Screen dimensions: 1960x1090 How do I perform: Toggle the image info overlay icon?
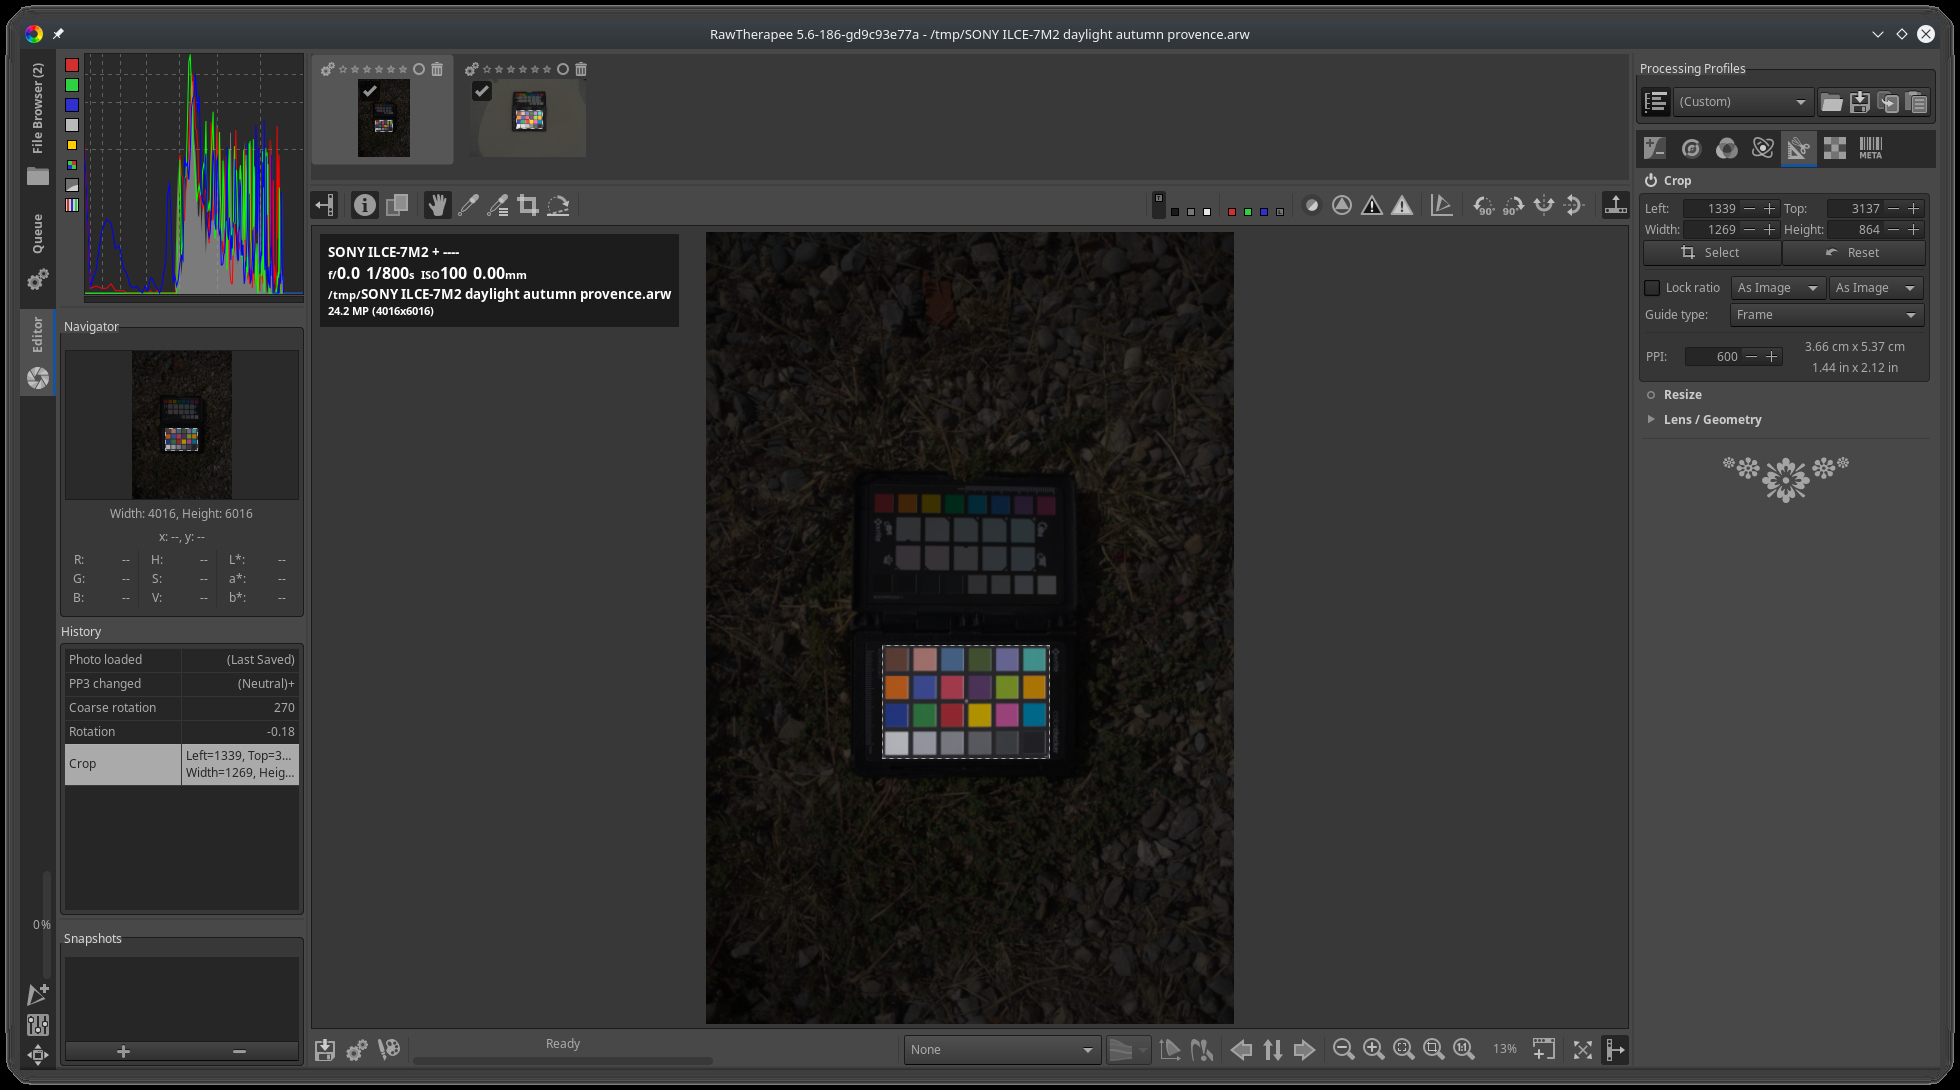tap(365, 206)
